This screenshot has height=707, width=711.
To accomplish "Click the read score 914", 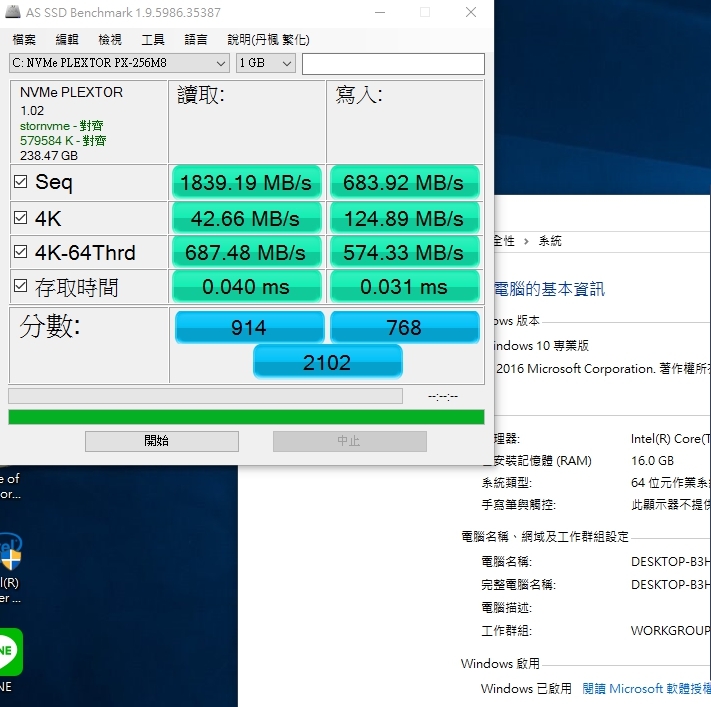I will click(249, 327).
